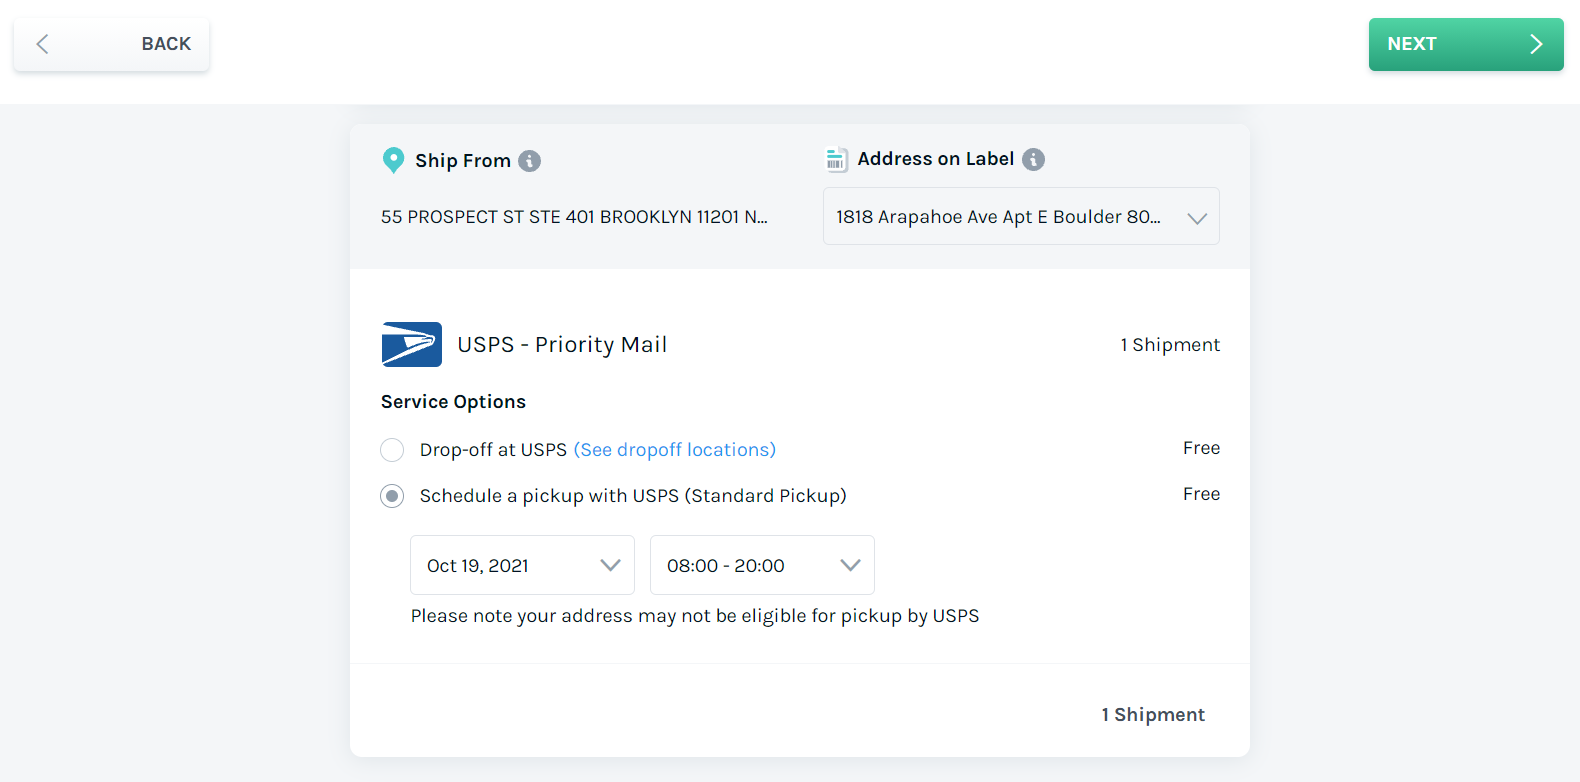Click the BACK button's left arrow icon

42,44
